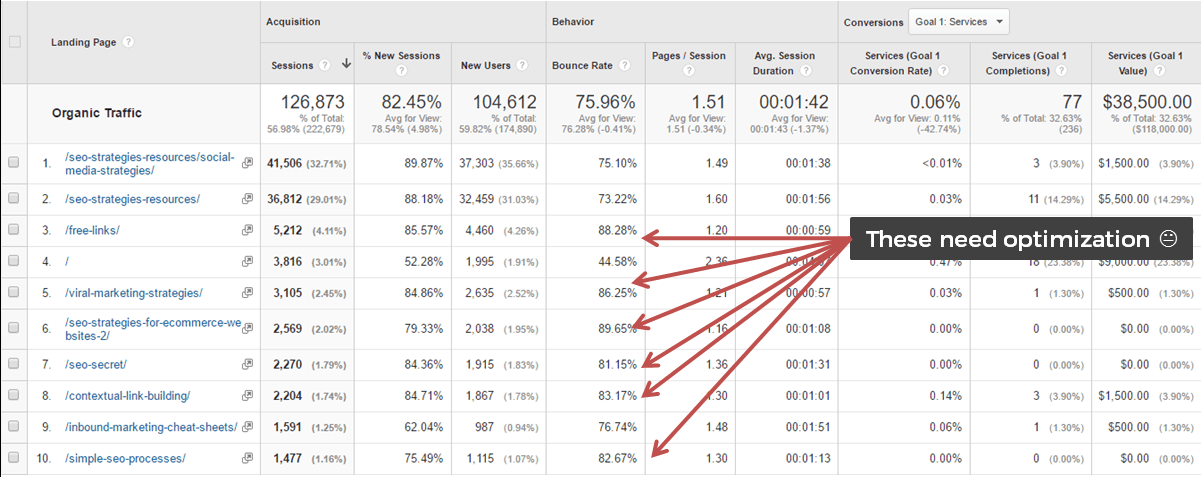
Task: Click help icon under % New Sessions header
Action: (401, 71)
